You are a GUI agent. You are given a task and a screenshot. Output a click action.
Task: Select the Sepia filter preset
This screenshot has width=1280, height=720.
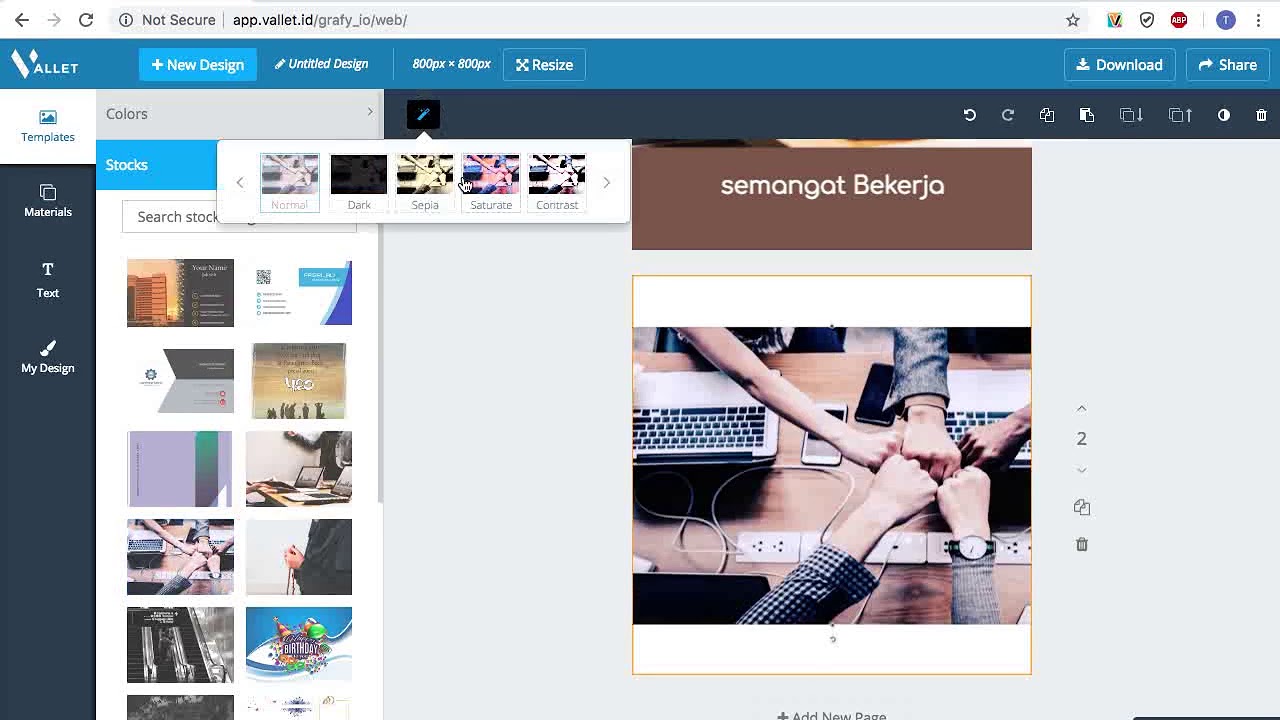coord(425,182)
